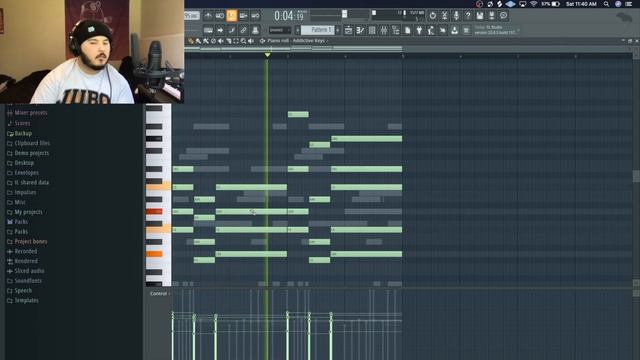Screen dimensions: 640x360
Task: Open the audio editor scissors icon
Action: pyautogui.click(x=444, y=16)
